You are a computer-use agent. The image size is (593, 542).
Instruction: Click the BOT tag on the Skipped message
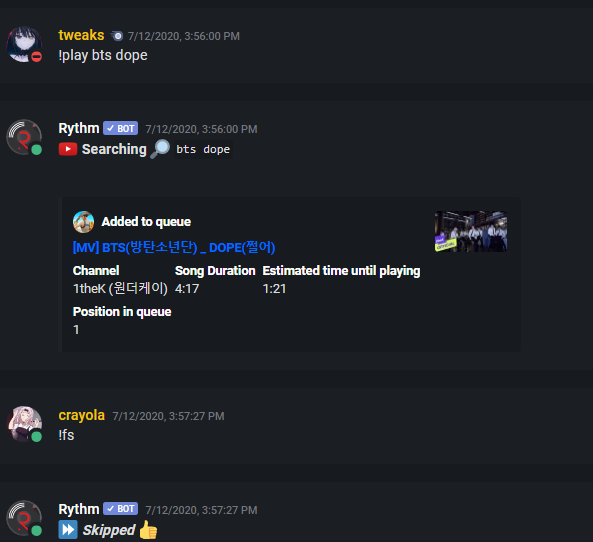121,509
